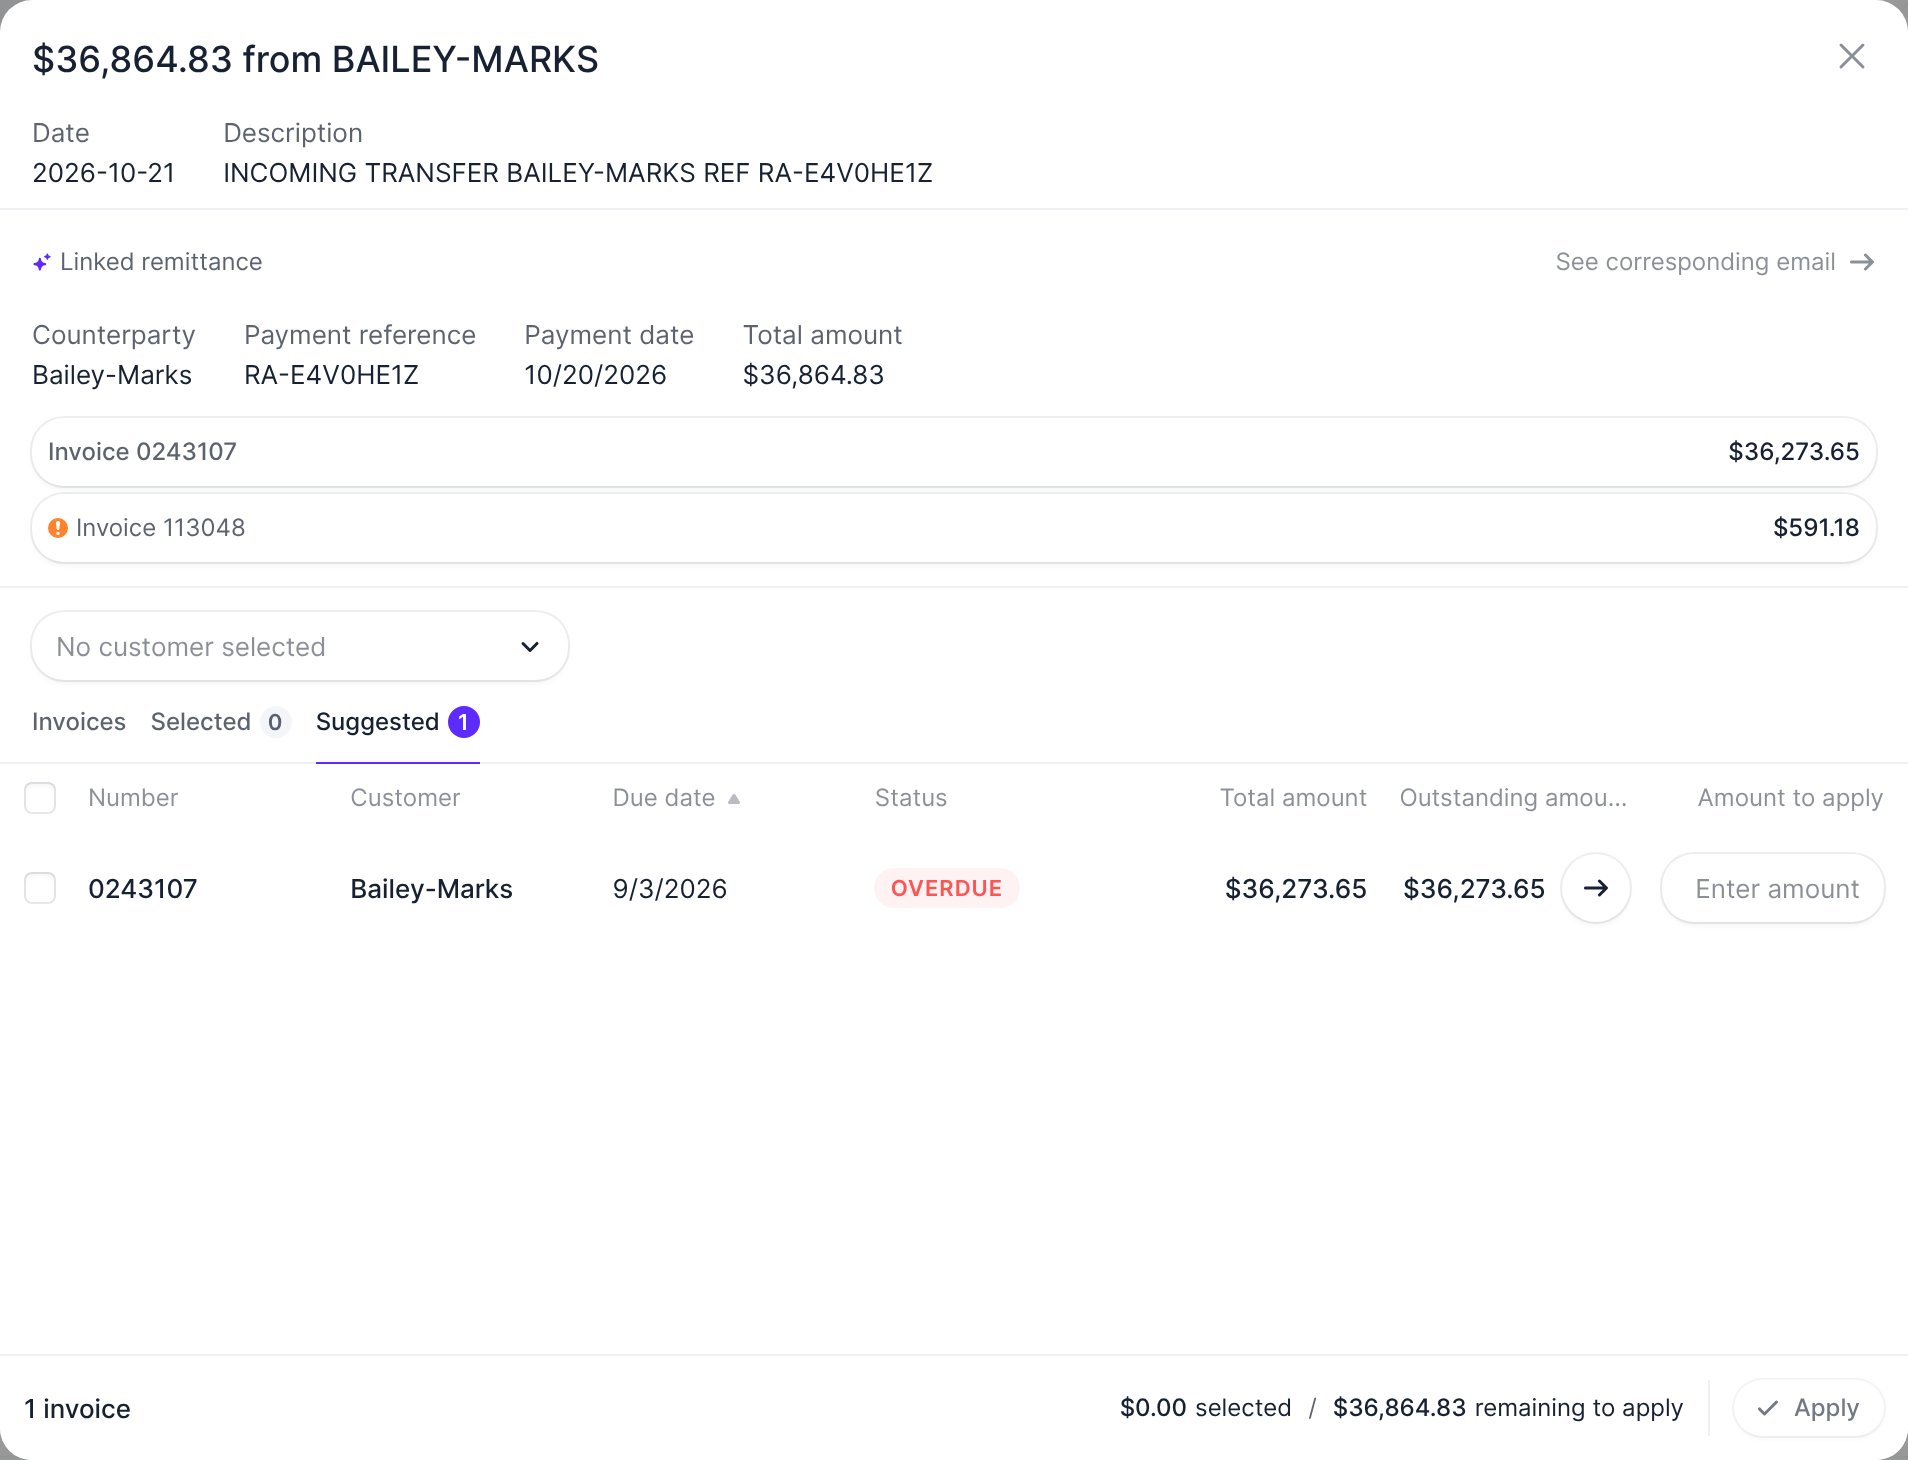Click the OVERDUE status badge

946,888
